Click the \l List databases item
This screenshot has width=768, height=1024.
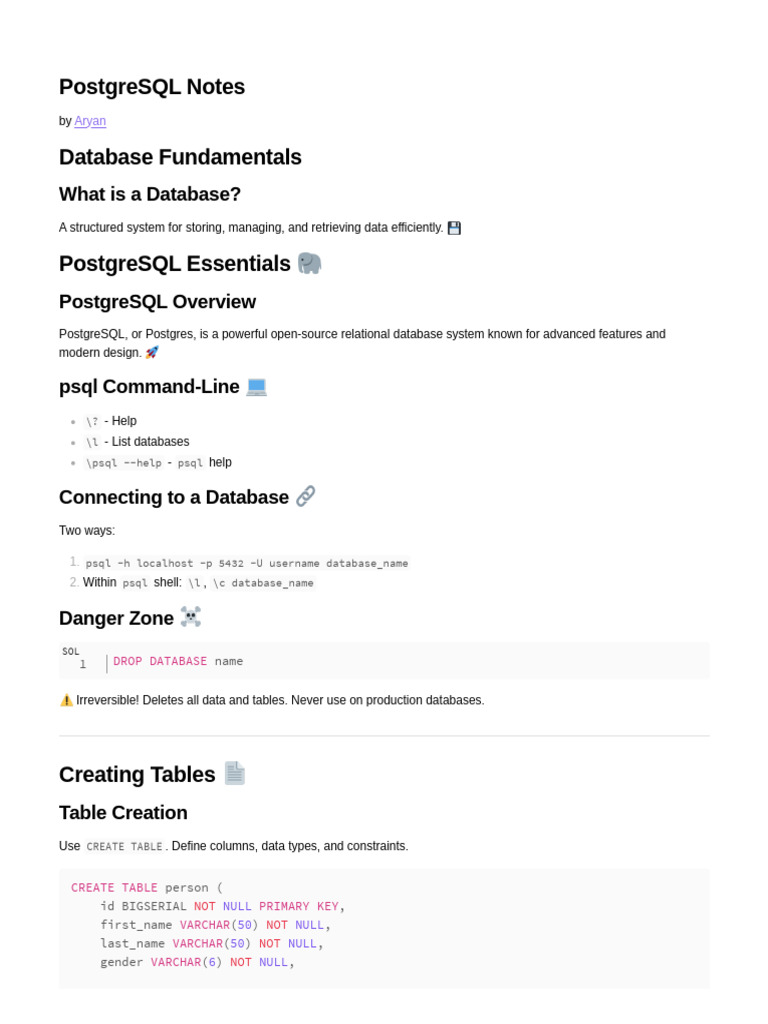(137, 442)
